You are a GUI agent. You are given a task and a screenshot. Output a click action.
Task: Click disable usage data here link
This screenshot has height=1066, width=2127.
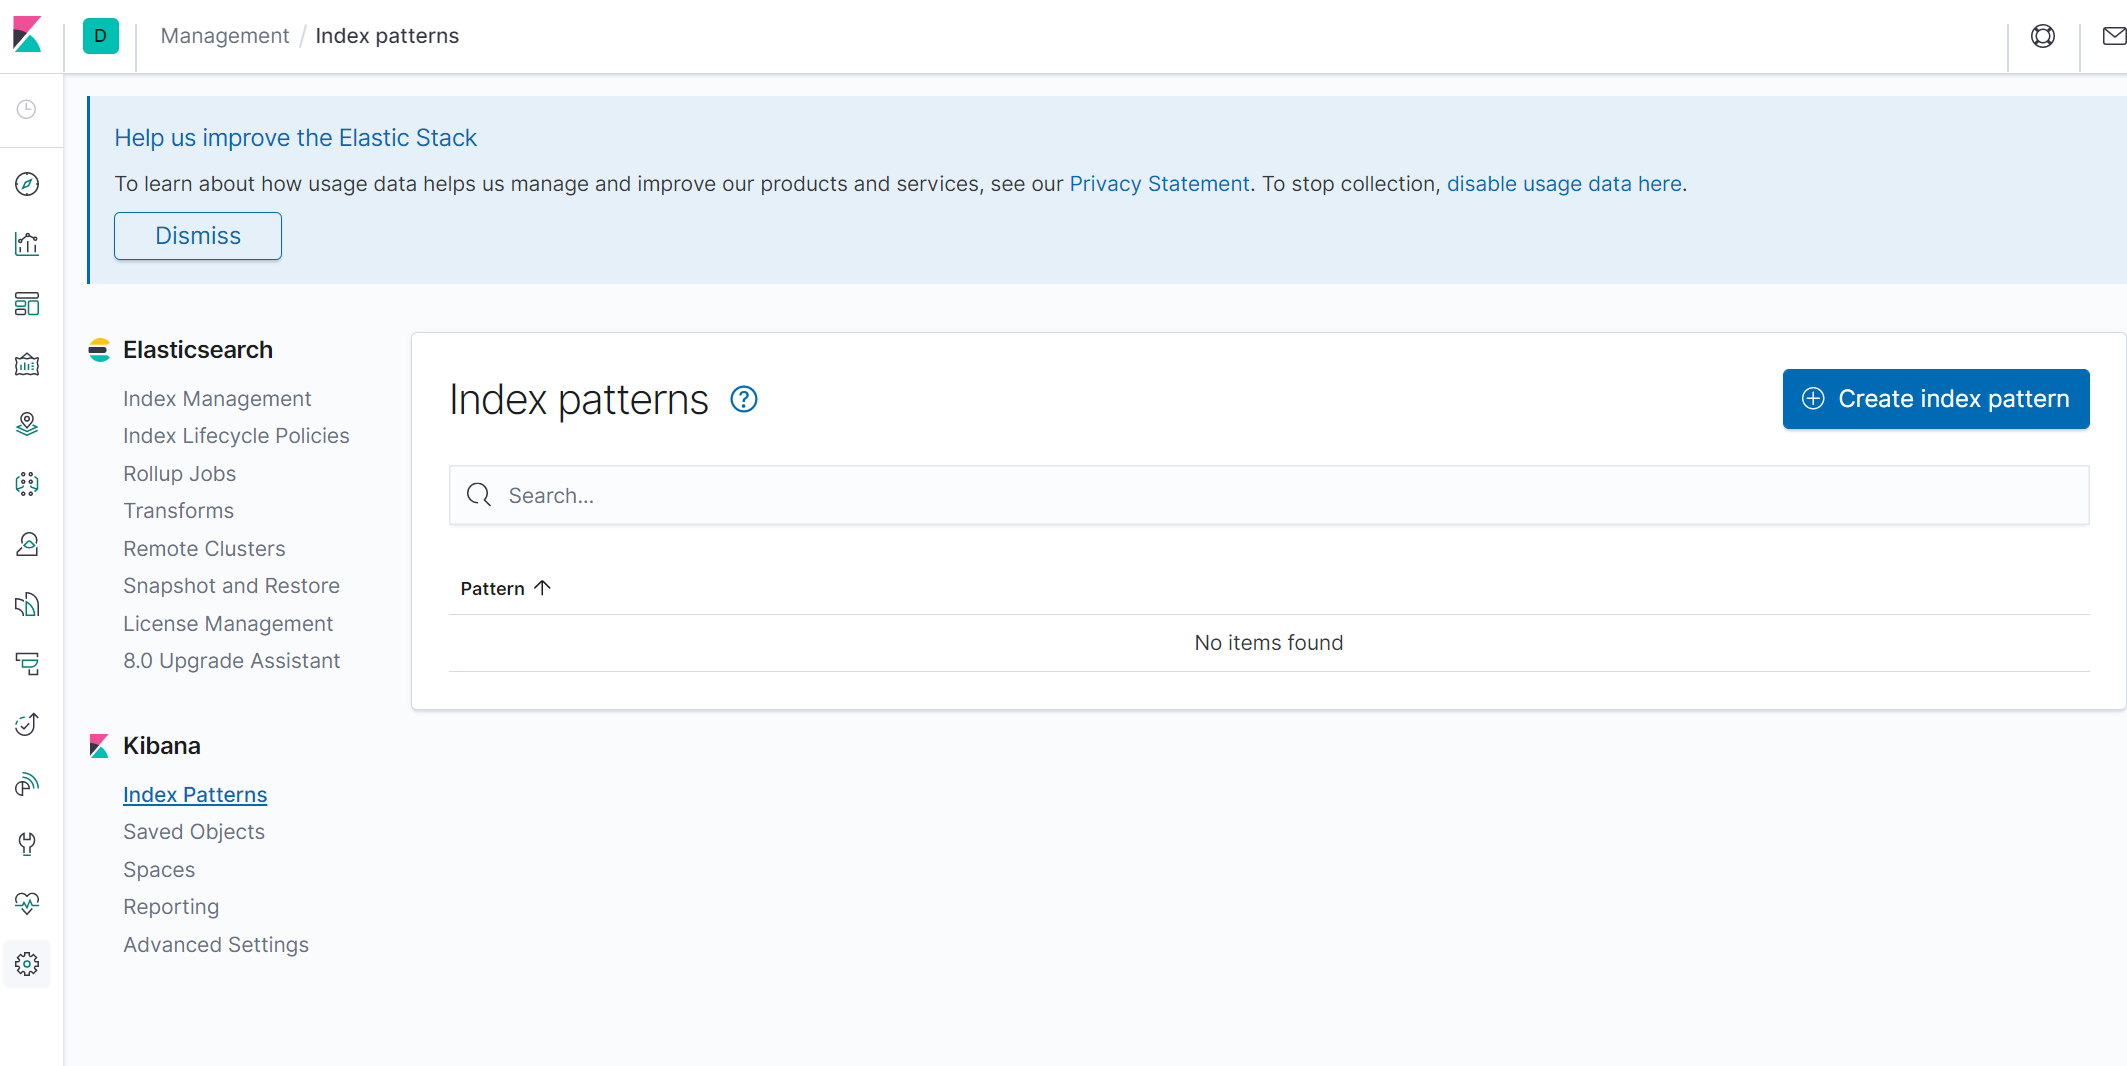(1564, 184)
